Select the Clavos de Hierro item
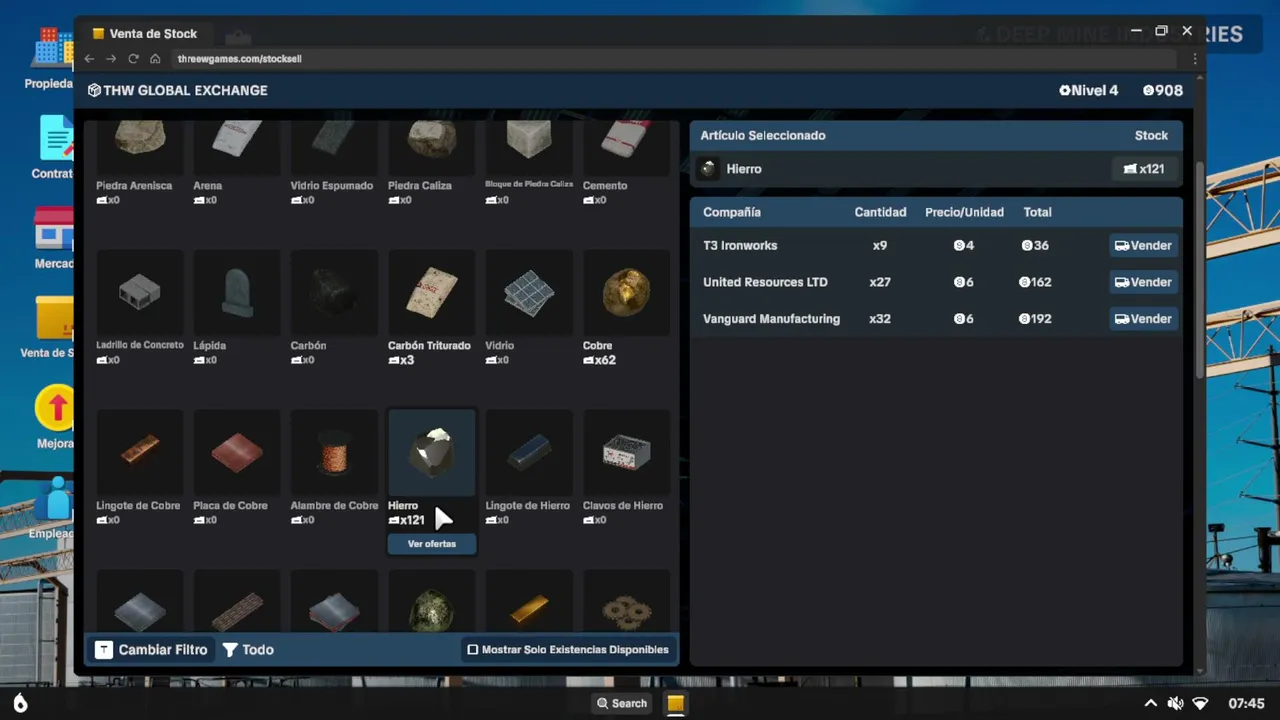 click(x=626, y=453)
